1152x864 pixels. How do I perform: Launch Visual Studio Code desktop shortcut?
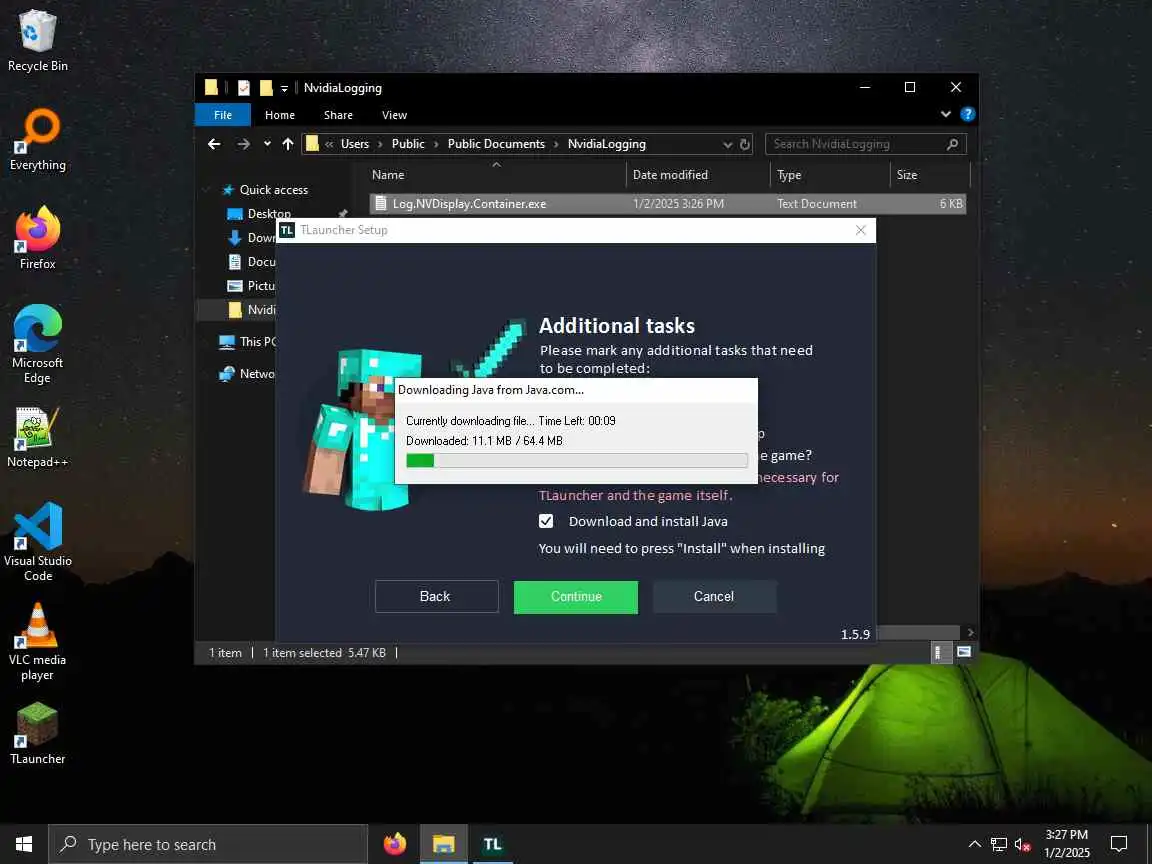(37, 542)
